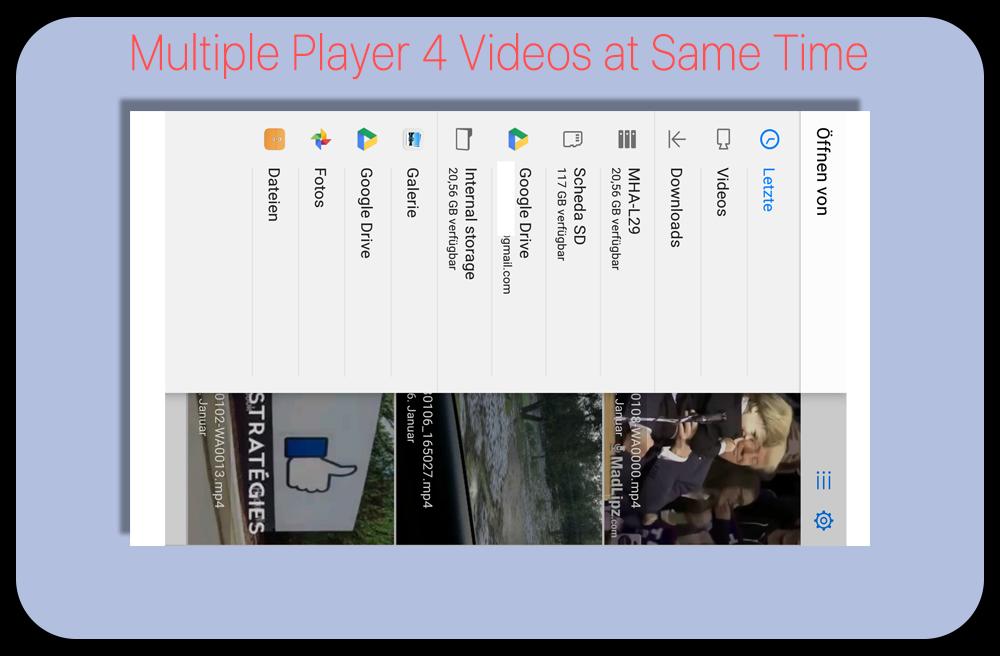
Task: Open the Galerie label
Action: (412, 193)
